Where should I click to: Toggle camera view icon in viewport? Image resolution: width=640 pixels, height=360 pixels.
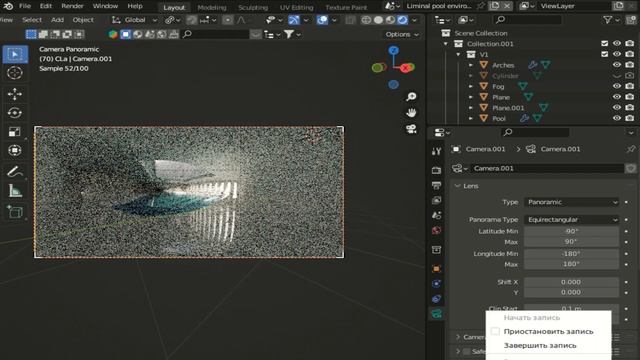(x=411, y=129)
